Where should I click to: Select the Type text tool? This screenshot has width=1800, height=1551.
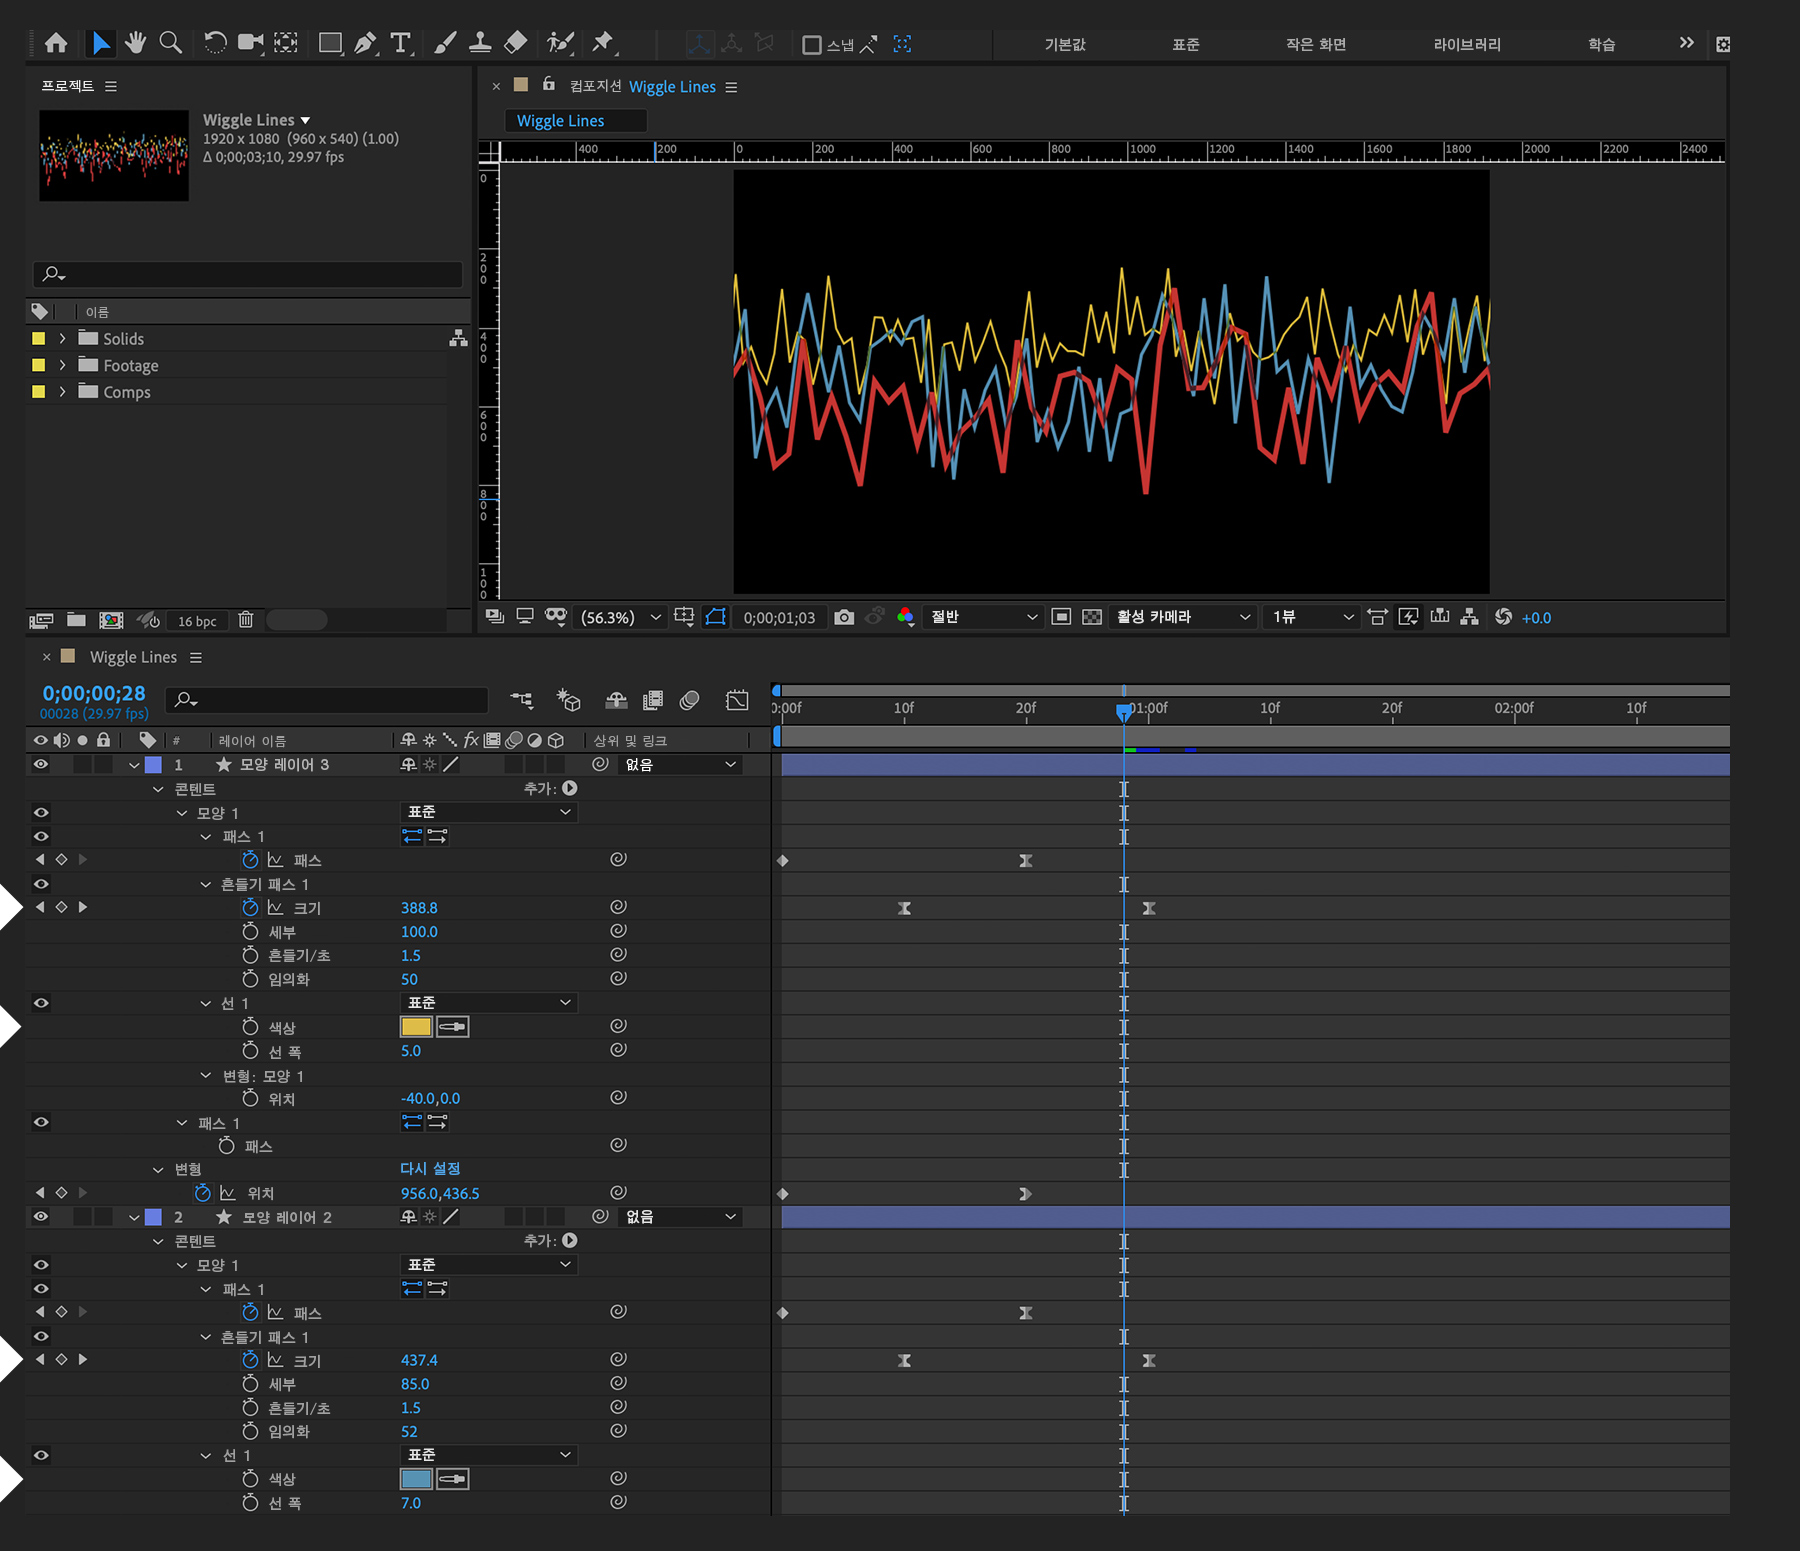pos(400,43)
